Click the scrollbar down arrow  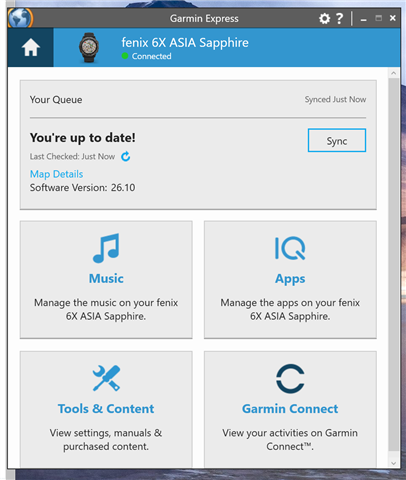tap(394, 463)
